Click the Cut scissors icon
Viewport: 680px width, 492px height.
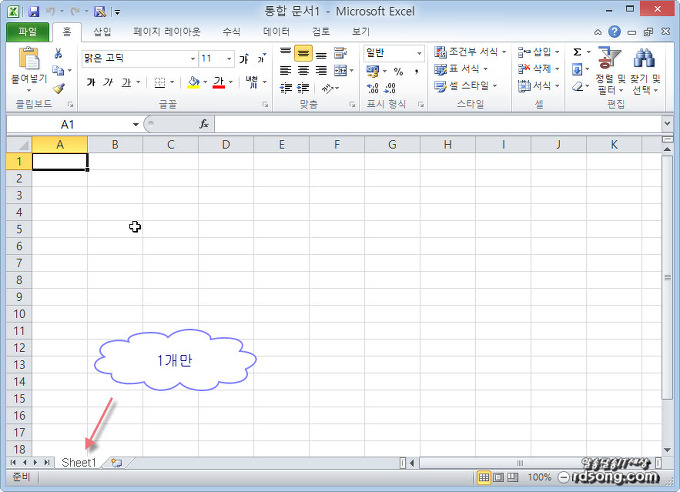click(58, 53)
